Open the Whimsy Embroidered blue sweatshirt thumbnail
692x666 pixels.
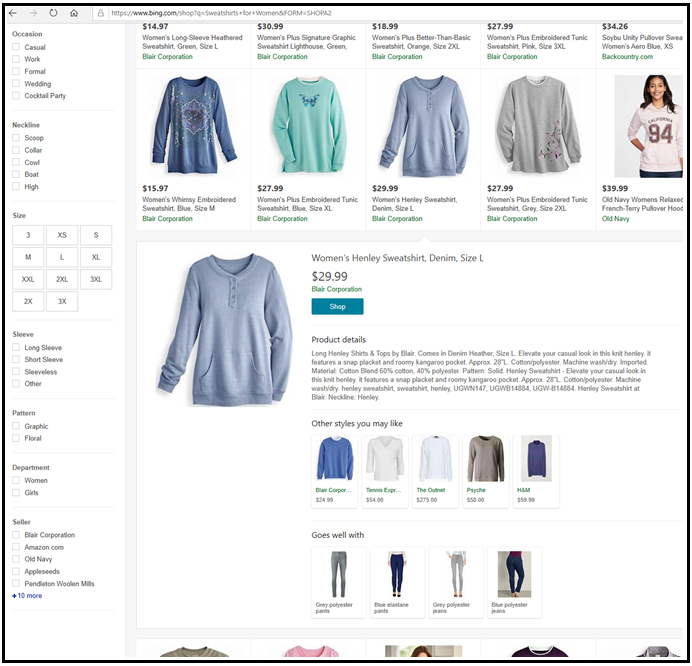(x=193, y=125)
